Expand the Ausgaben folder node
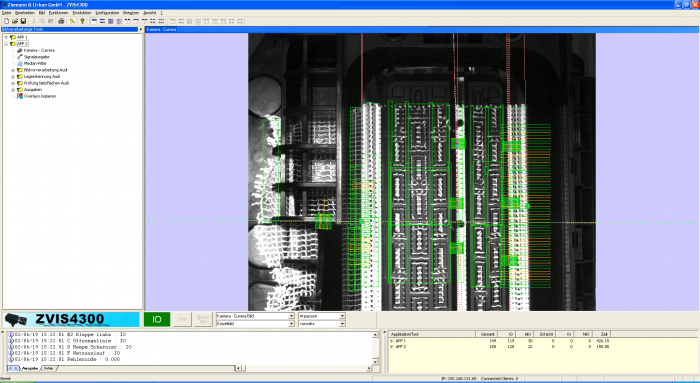 coord(13,90)
